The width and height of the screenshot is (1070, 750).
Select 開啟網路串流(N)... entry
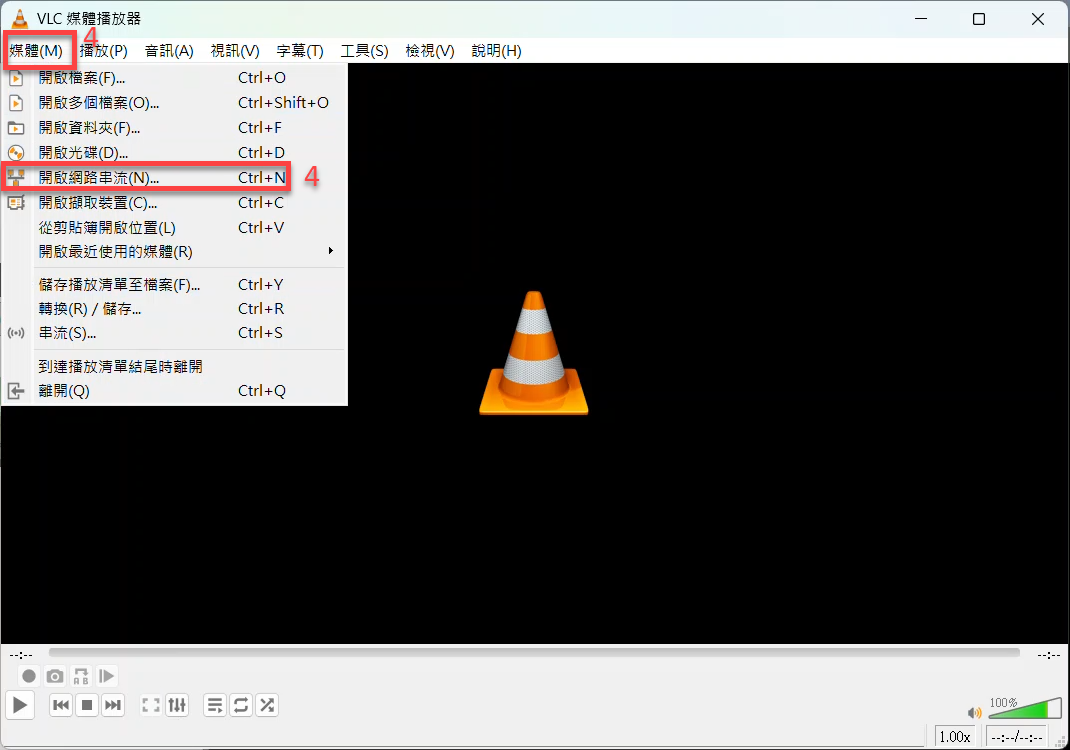click(175, 177)
